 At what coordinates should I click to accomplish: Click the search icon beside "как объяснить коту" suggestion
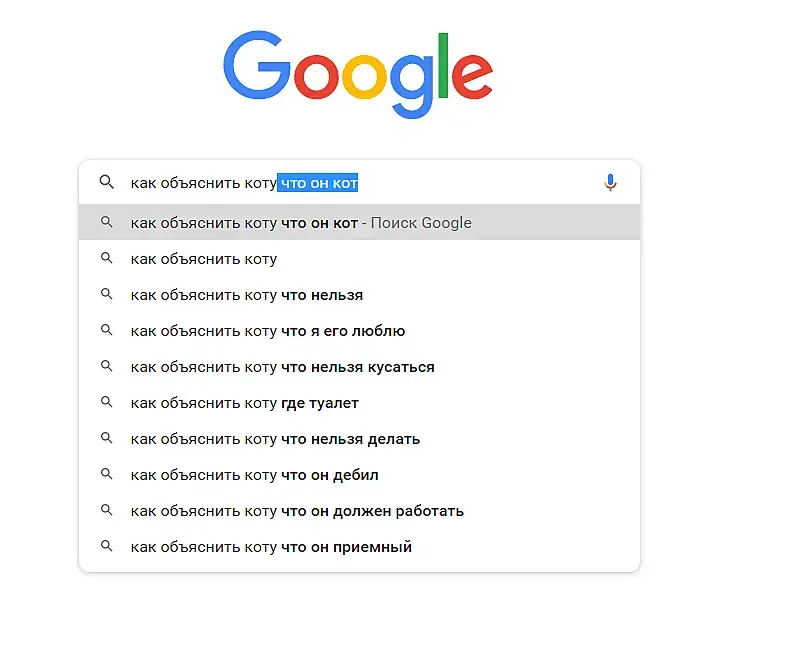(x=106, y=259)
